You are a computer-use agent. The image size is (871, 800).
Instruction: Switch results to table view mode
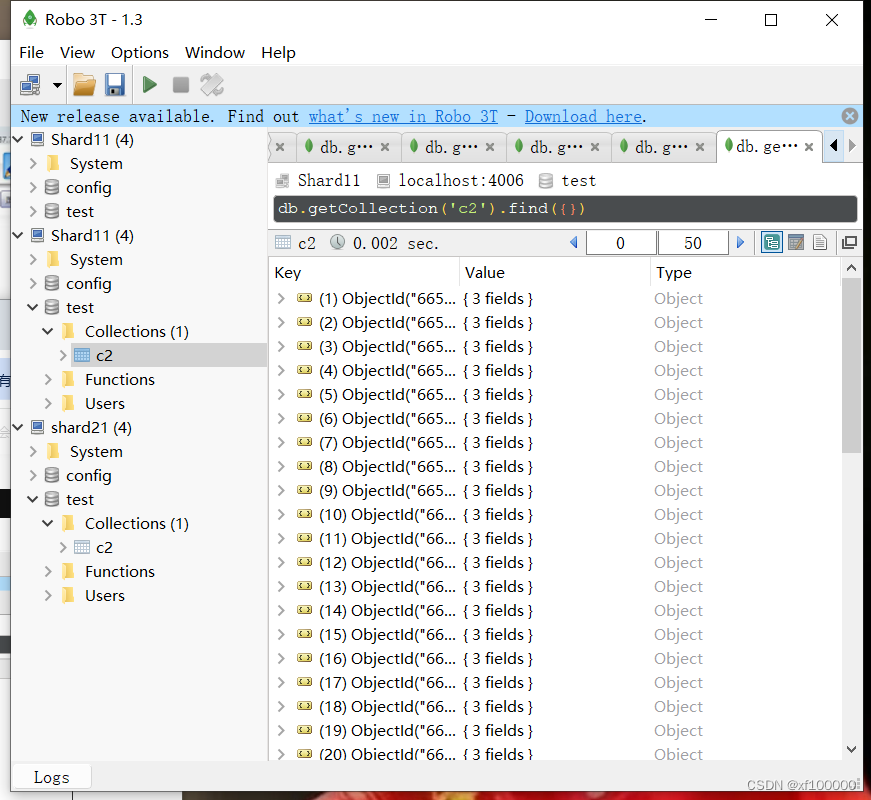[x=797, y=242]
